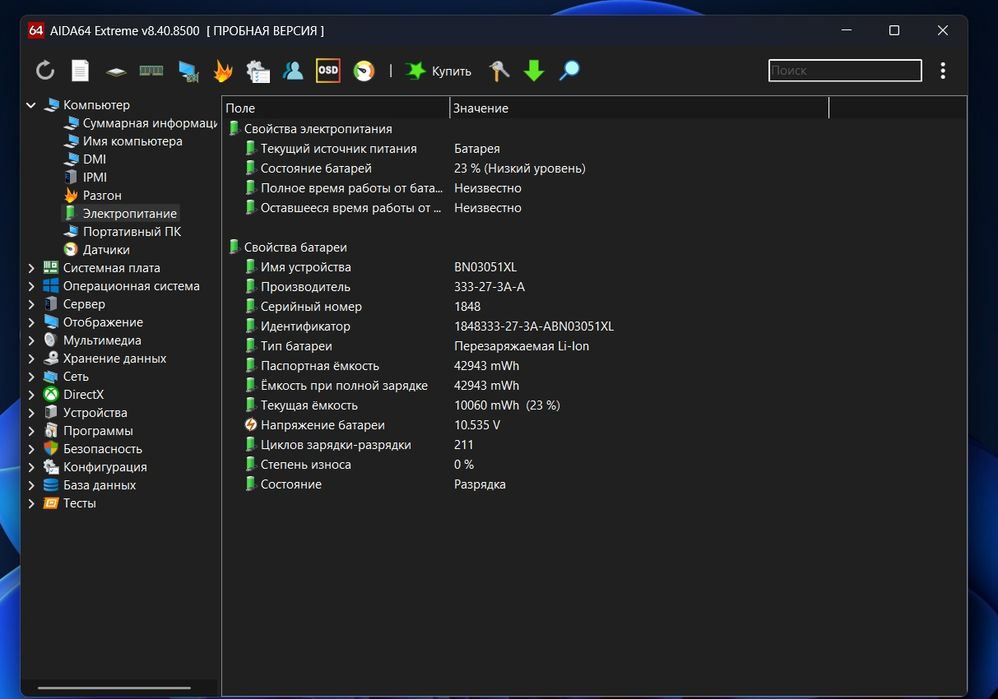Expand the Операционная система node
This screenshot has height=699, width=998.
[x=31, y=286]
